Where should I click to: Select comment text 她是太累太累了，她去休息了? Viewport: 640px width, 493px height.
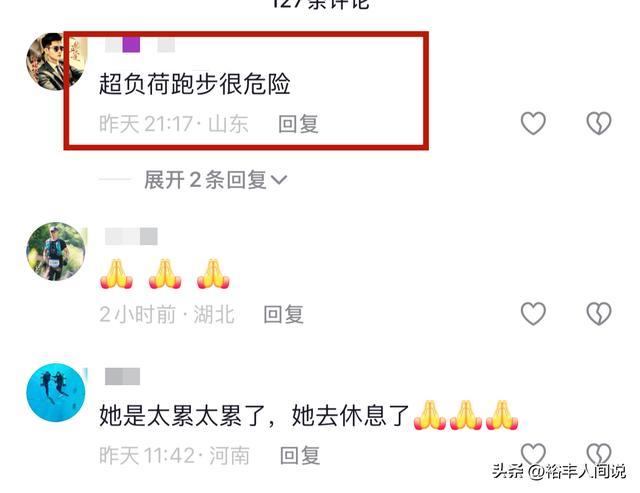(x=254, y=415)
